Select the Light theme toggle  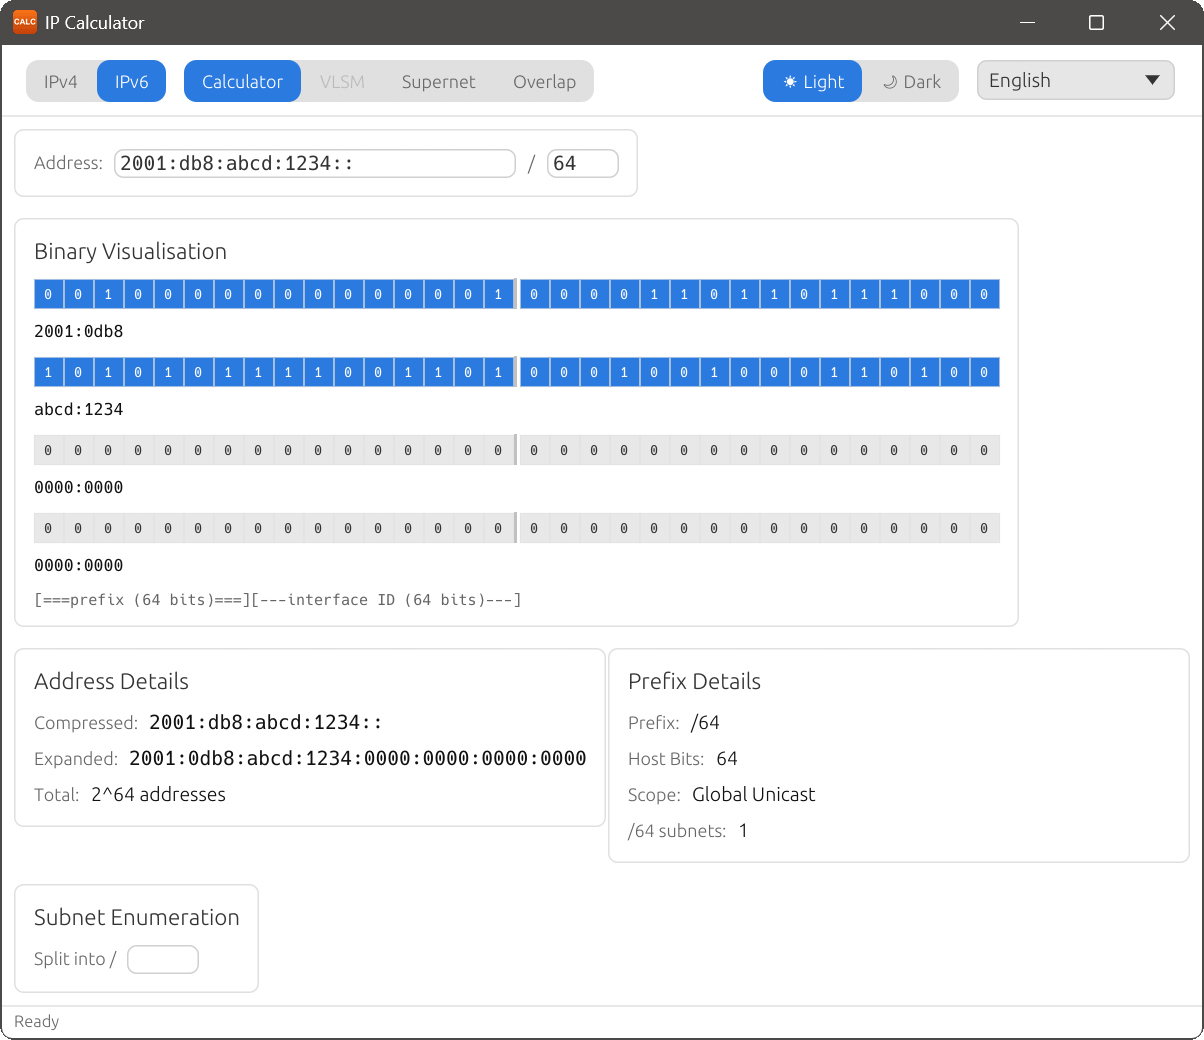[812, 81]
